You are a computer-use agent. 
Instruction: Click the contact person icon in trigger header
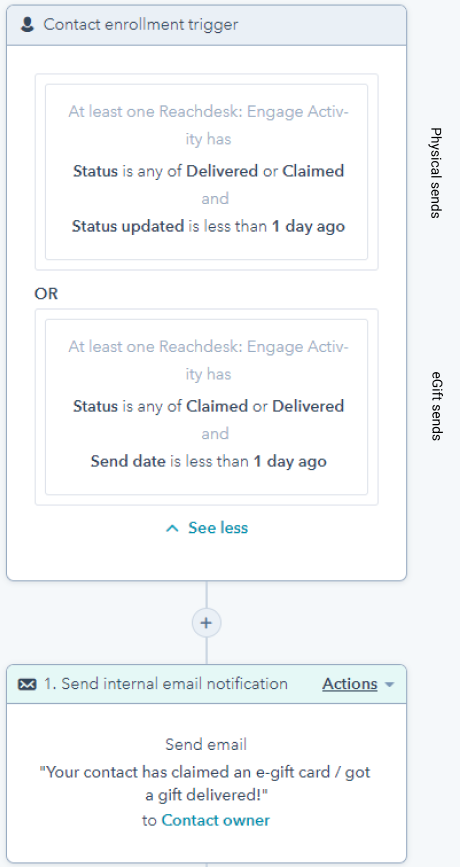click(x=27, y=25)
